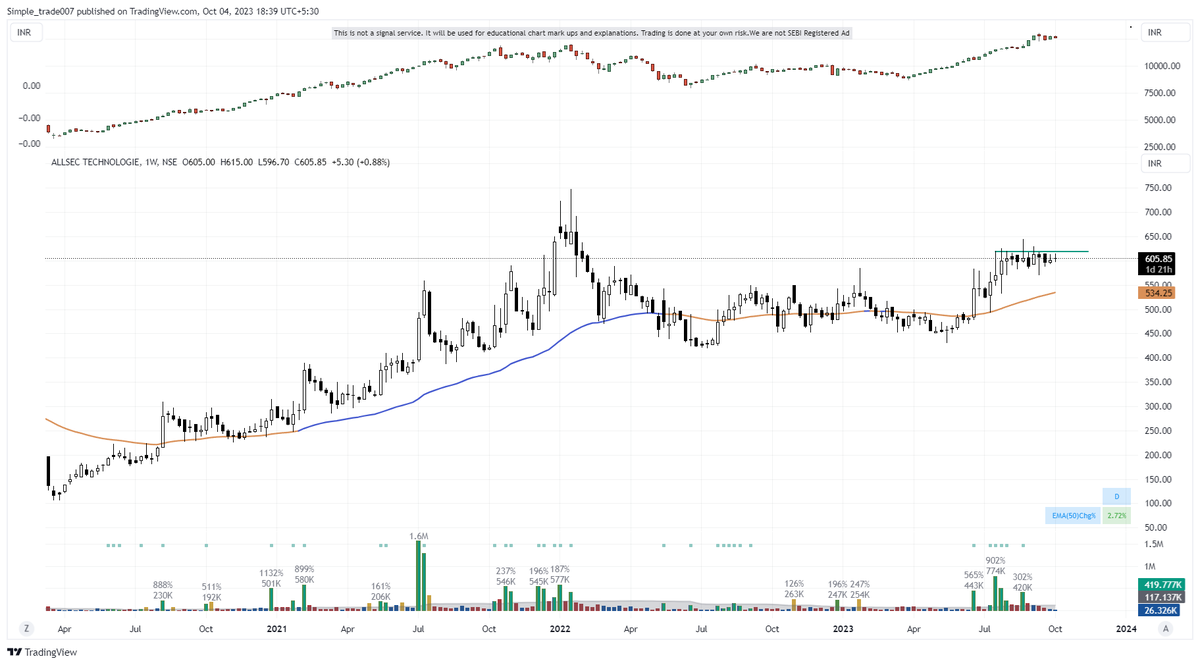Screen dimensions: 1200x665
Task: Open the INR selector above the 750.00 level
Action: [x=1166, y=163]
